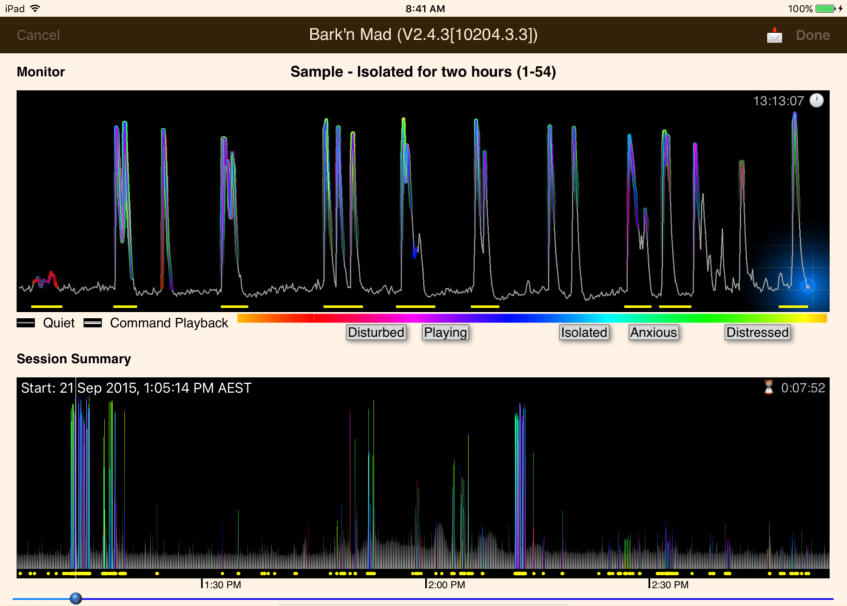Image resolution: width=847 pixels, height=606 pixels.
Task: Tap the Bluetooth icon in status bar
Action: 842,8
